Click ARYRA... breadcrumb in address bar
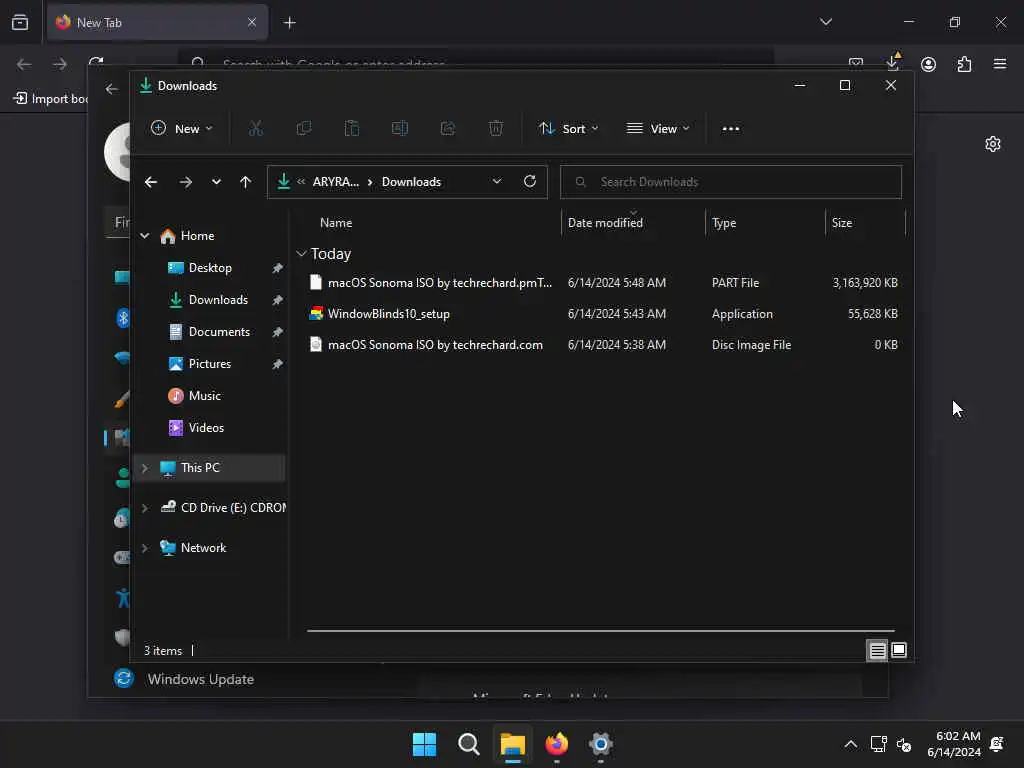 (x=336, y=182)
